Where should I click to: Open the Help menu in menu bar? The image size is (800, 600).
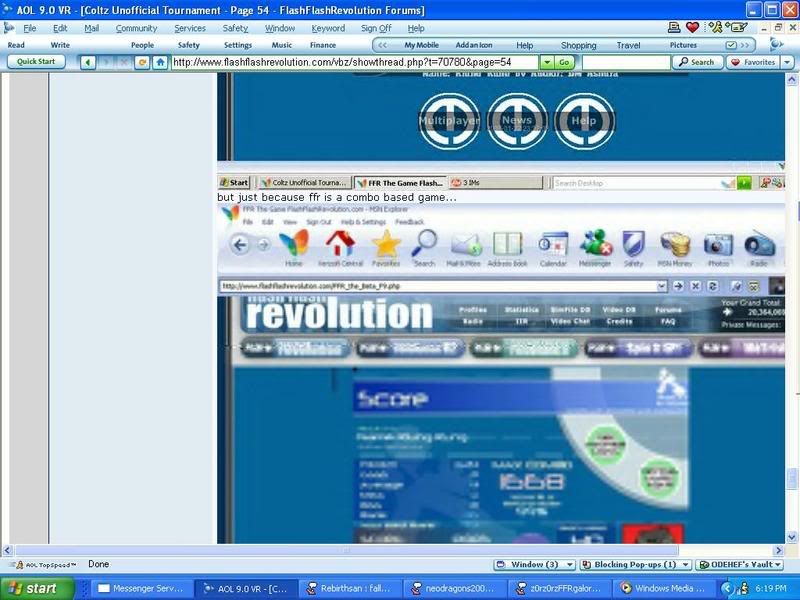tap(416, 28)
